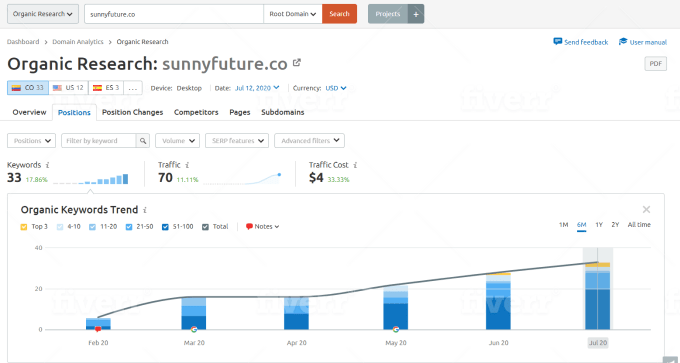
Task: Open the Positions filter dropdown
Action: [32, 141]
